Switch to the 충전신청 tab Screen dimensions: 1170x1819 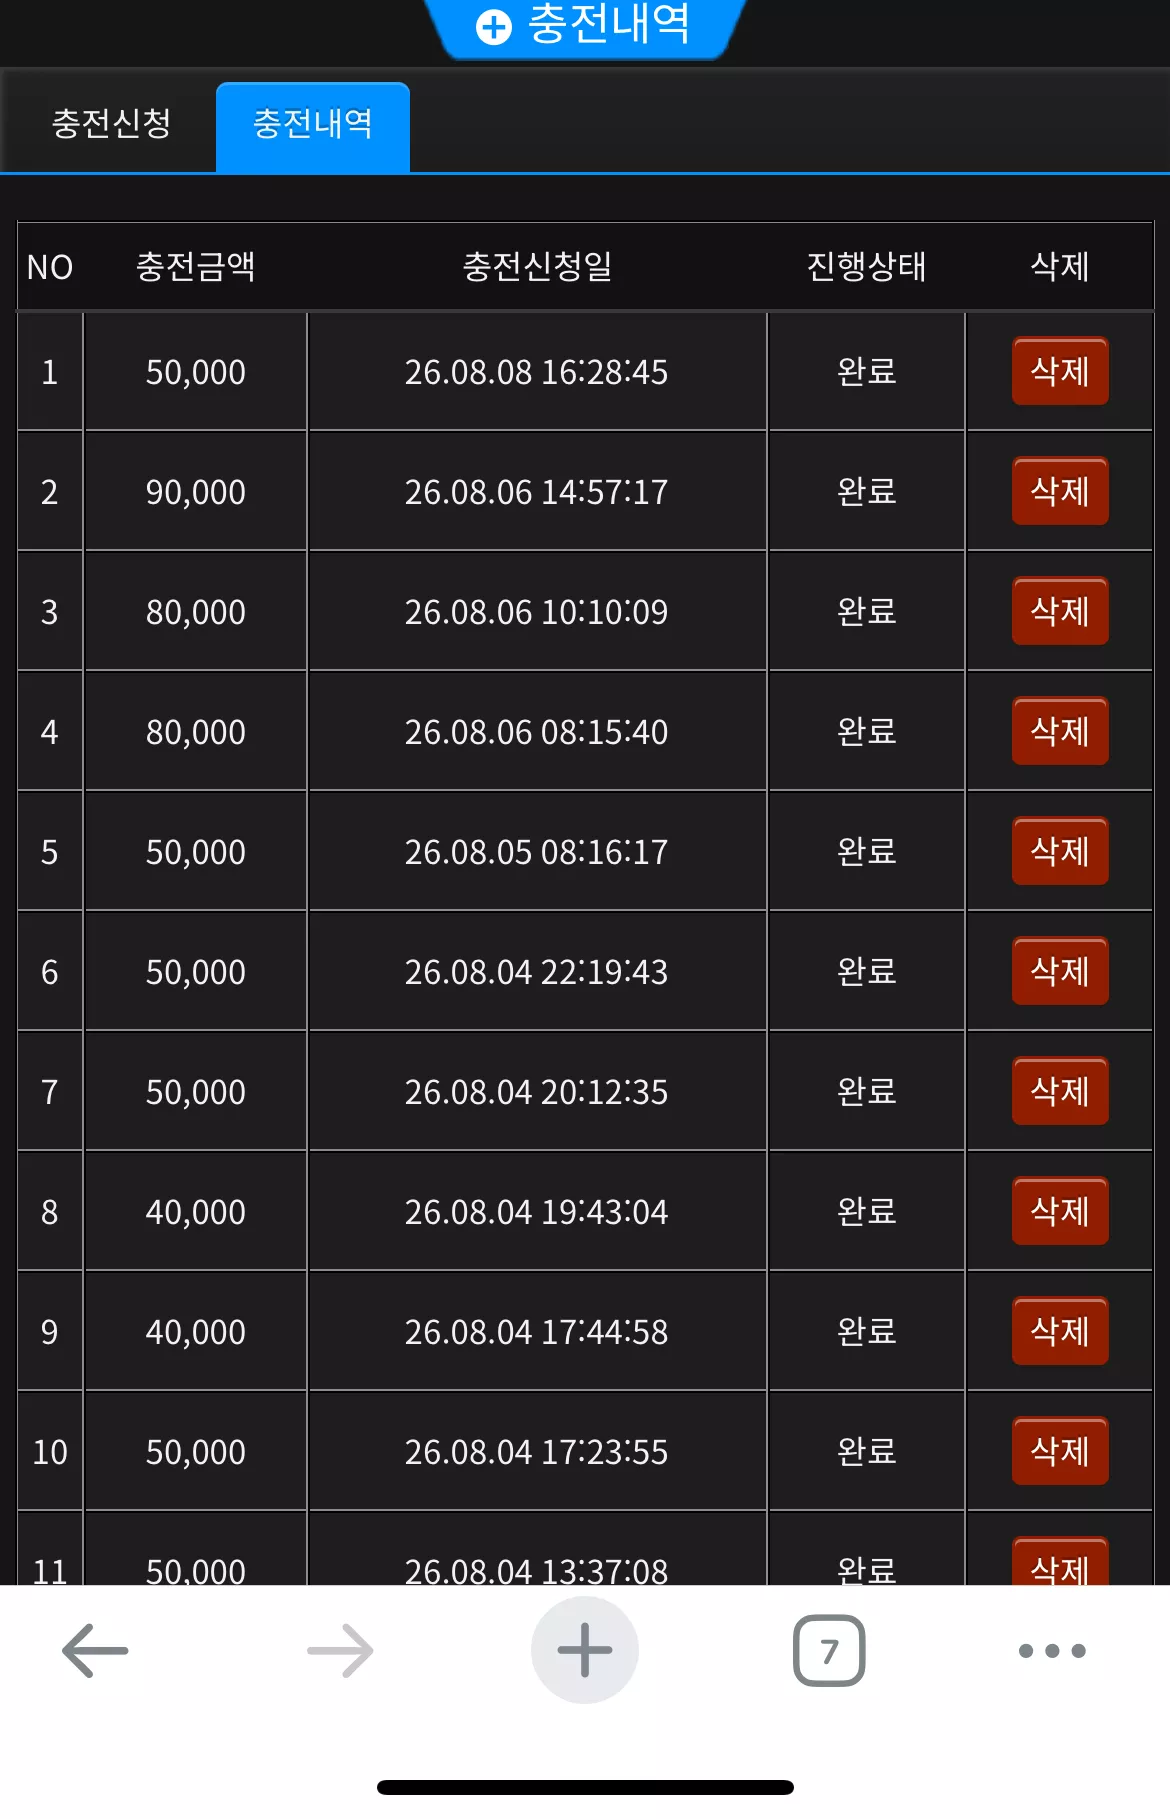111,124
